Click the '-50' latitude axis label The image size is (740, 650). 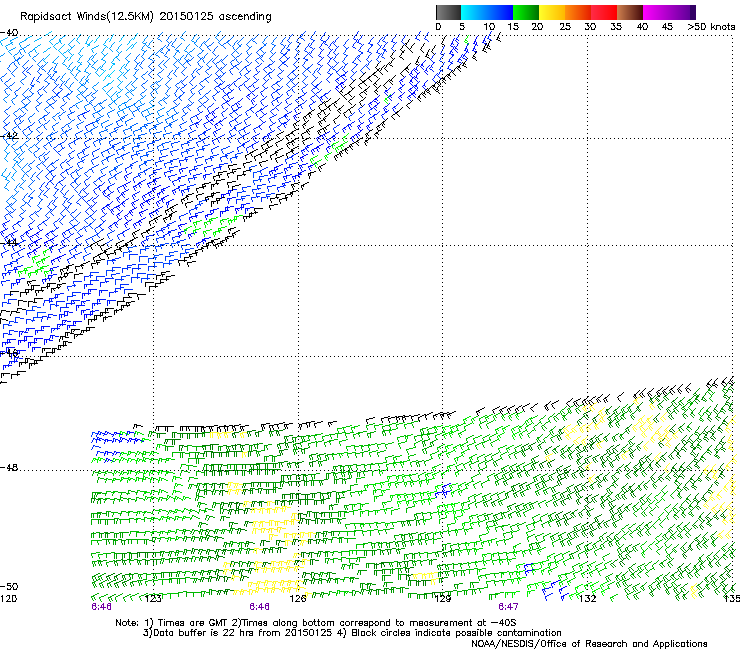coord(9,587)
